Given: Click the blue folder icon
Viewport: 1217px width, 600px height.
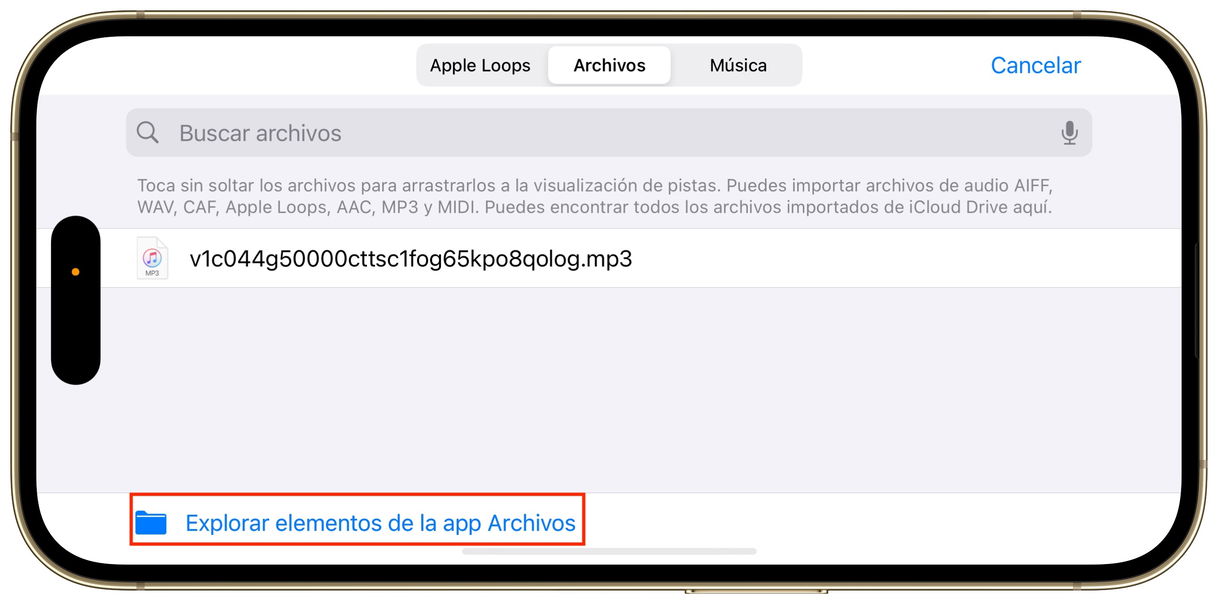Looking at the screenshot, I should [x=151, y=522].
